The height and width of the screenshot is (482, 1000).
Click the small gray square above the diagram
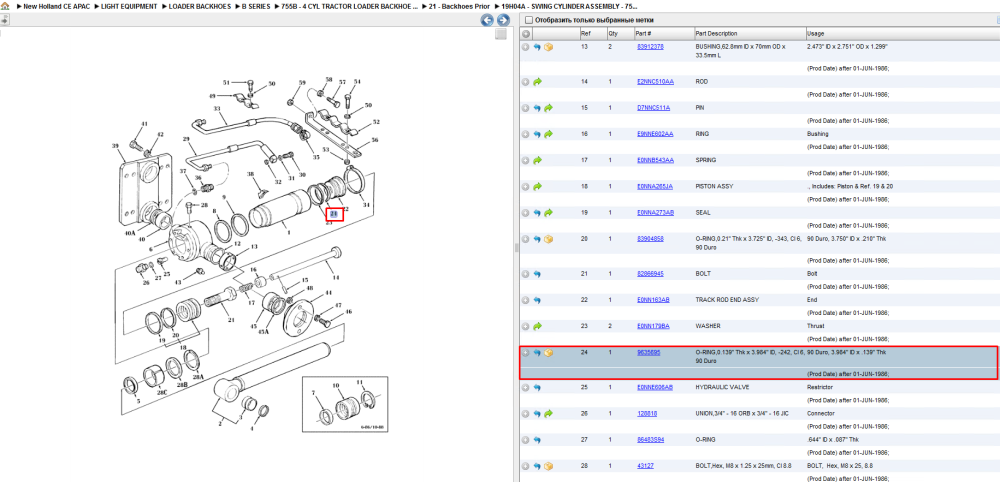[x=501, y=34]
